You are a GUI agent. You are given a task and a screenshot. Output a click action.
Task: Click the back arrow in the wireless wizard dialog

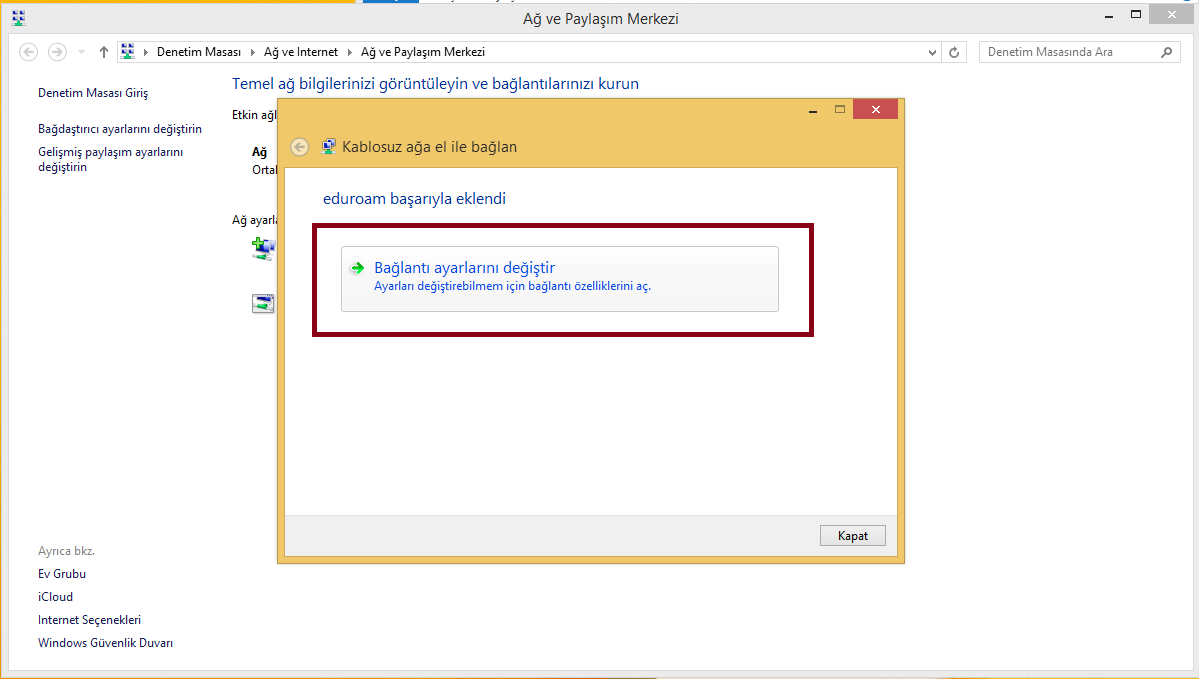click(x=299, y=147)
